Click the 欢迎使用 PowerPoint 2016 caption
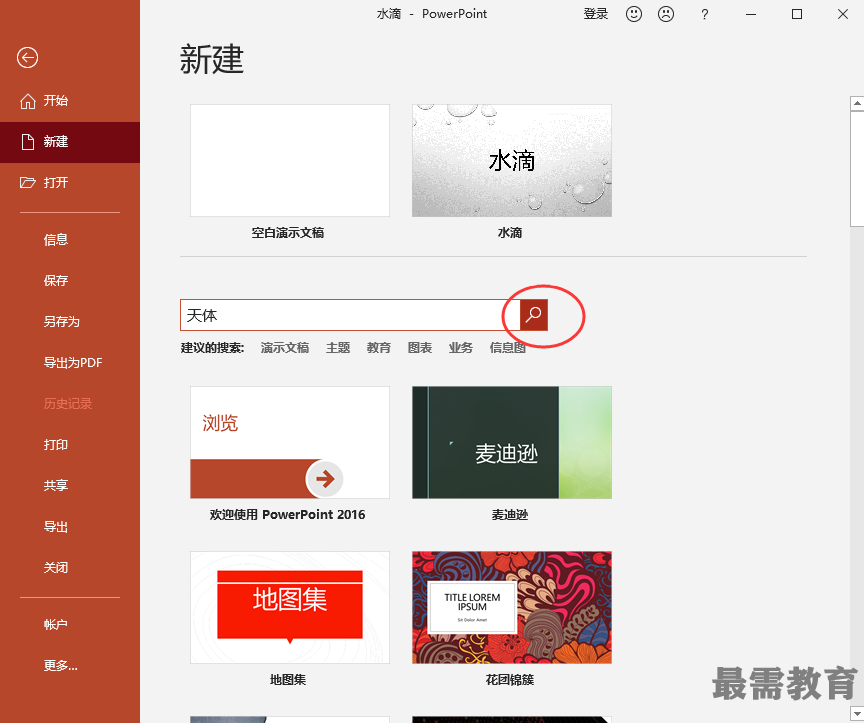 coord(287,515)
